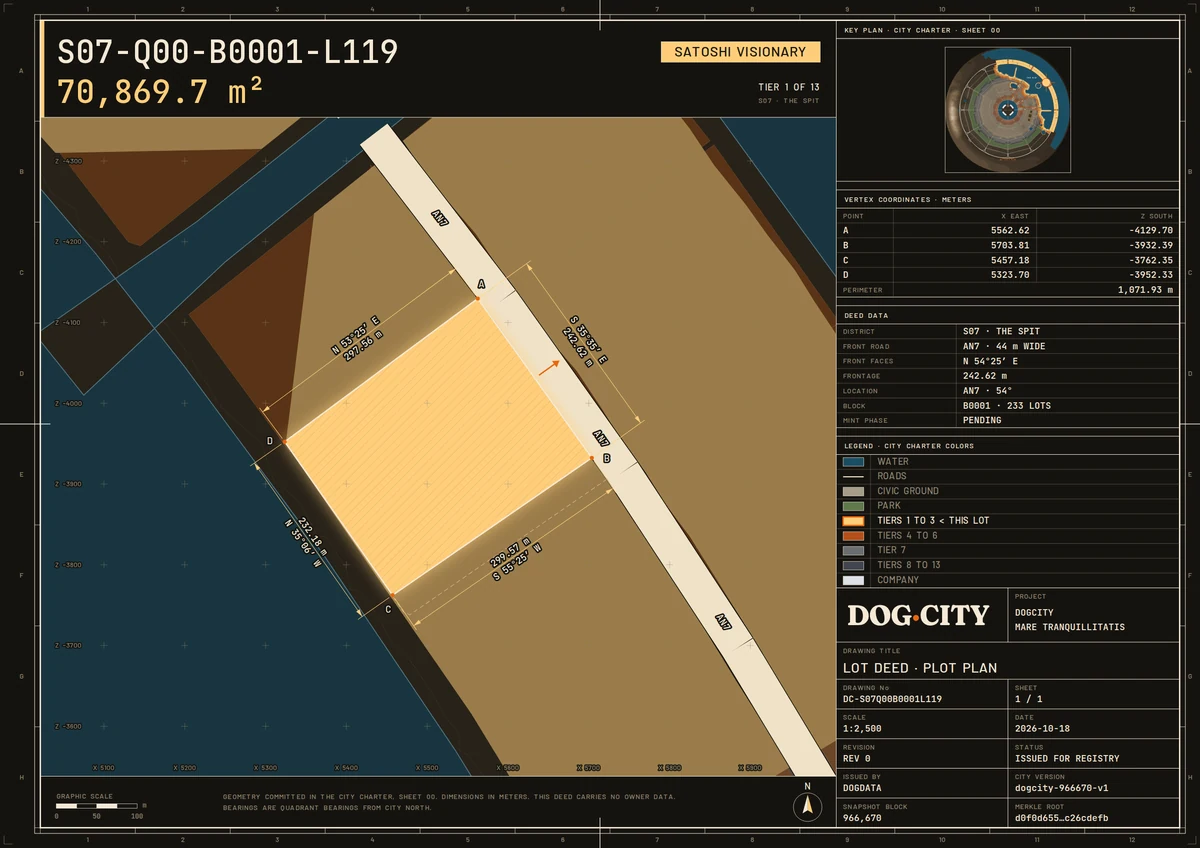1200x848 pixels.
Task: Click the SATOSHI VISIONARY badge
Action: pos(740,52)
